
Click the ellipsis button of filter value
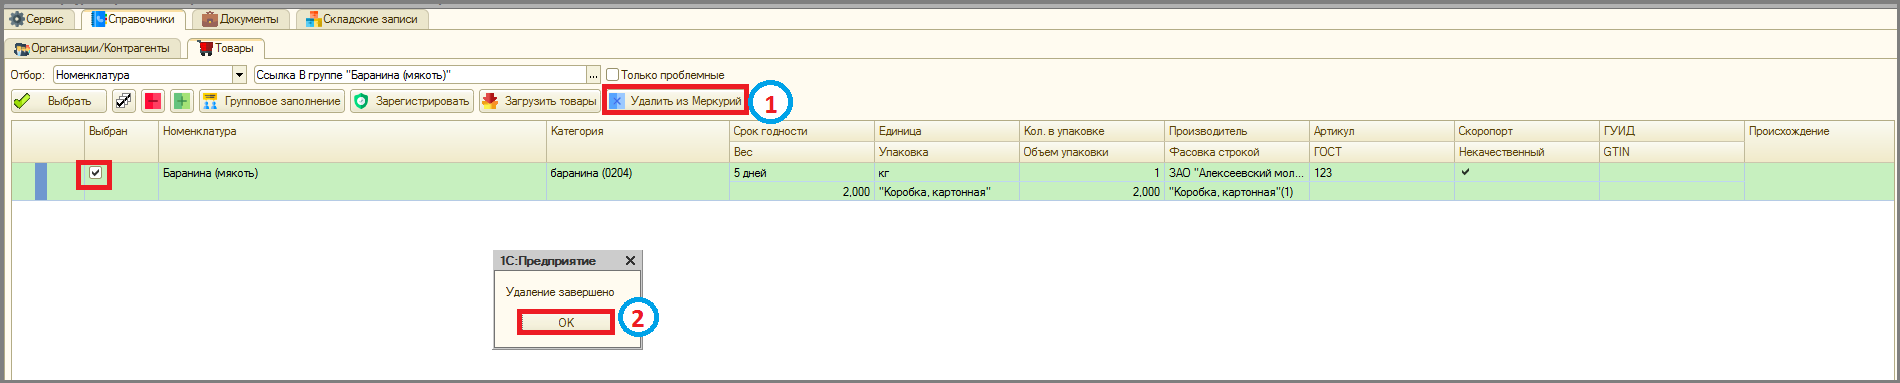[594, 75]
